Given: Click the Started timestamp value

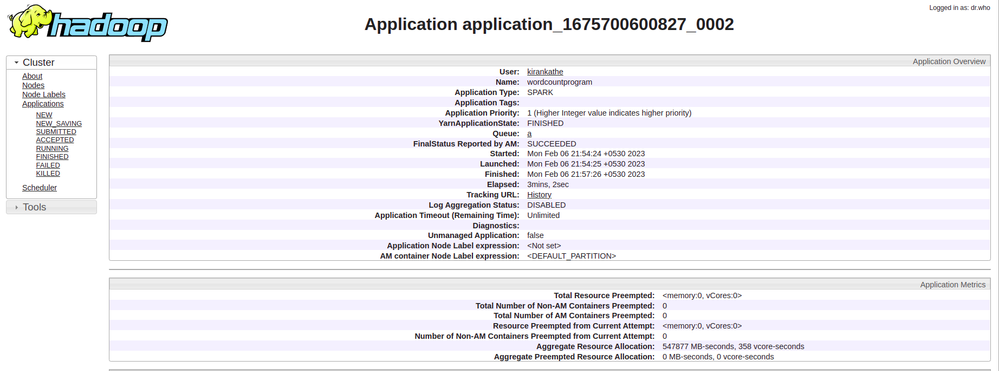Looking at the screenshot, I should pos(586,154).
